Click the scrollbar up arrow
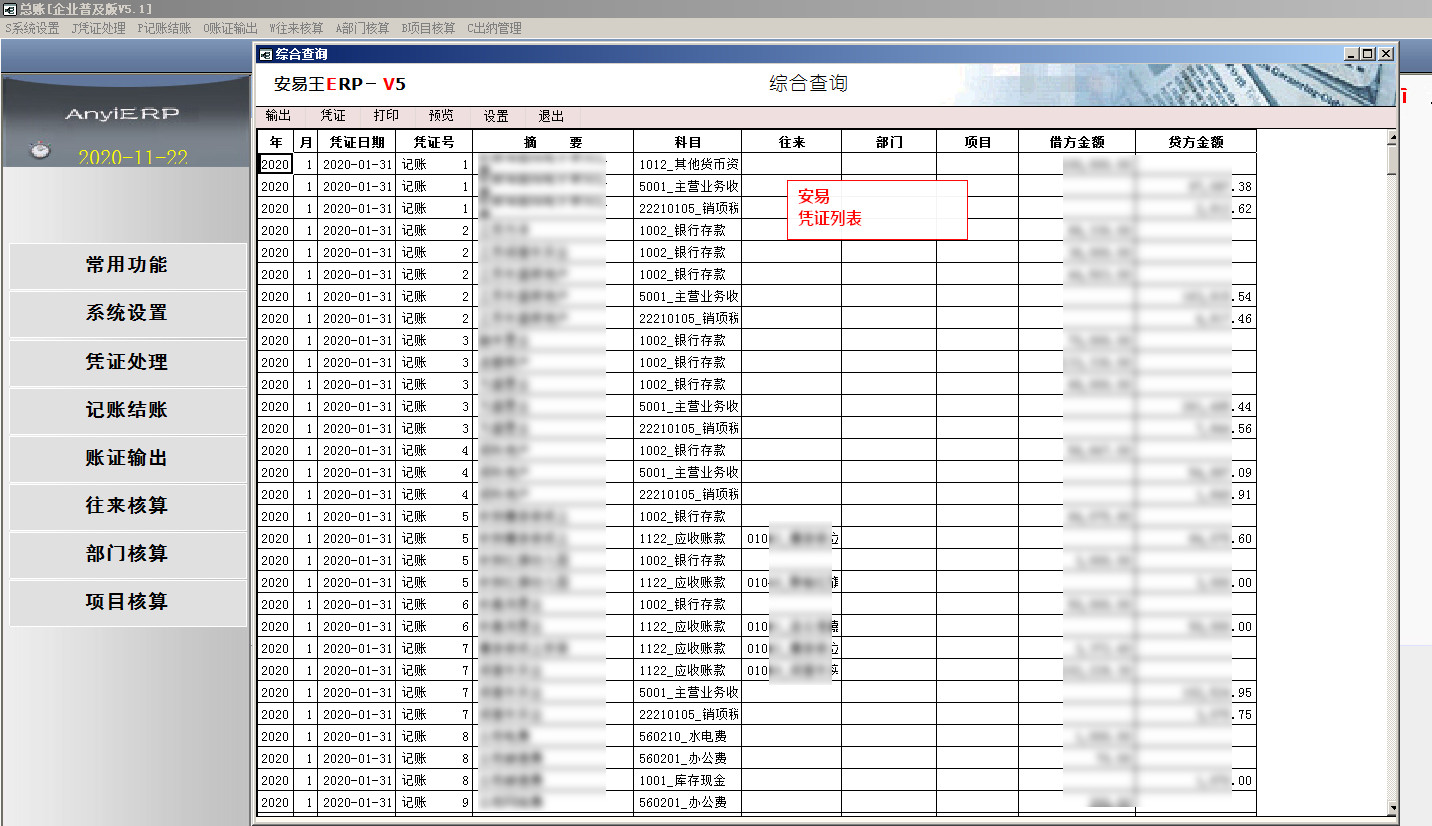 (x=1391, y=136)
